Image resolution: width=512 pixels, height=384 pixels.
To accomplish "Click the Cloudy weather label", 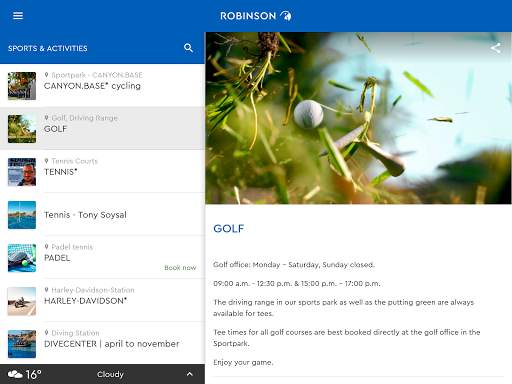I will [x=110, y=374].
